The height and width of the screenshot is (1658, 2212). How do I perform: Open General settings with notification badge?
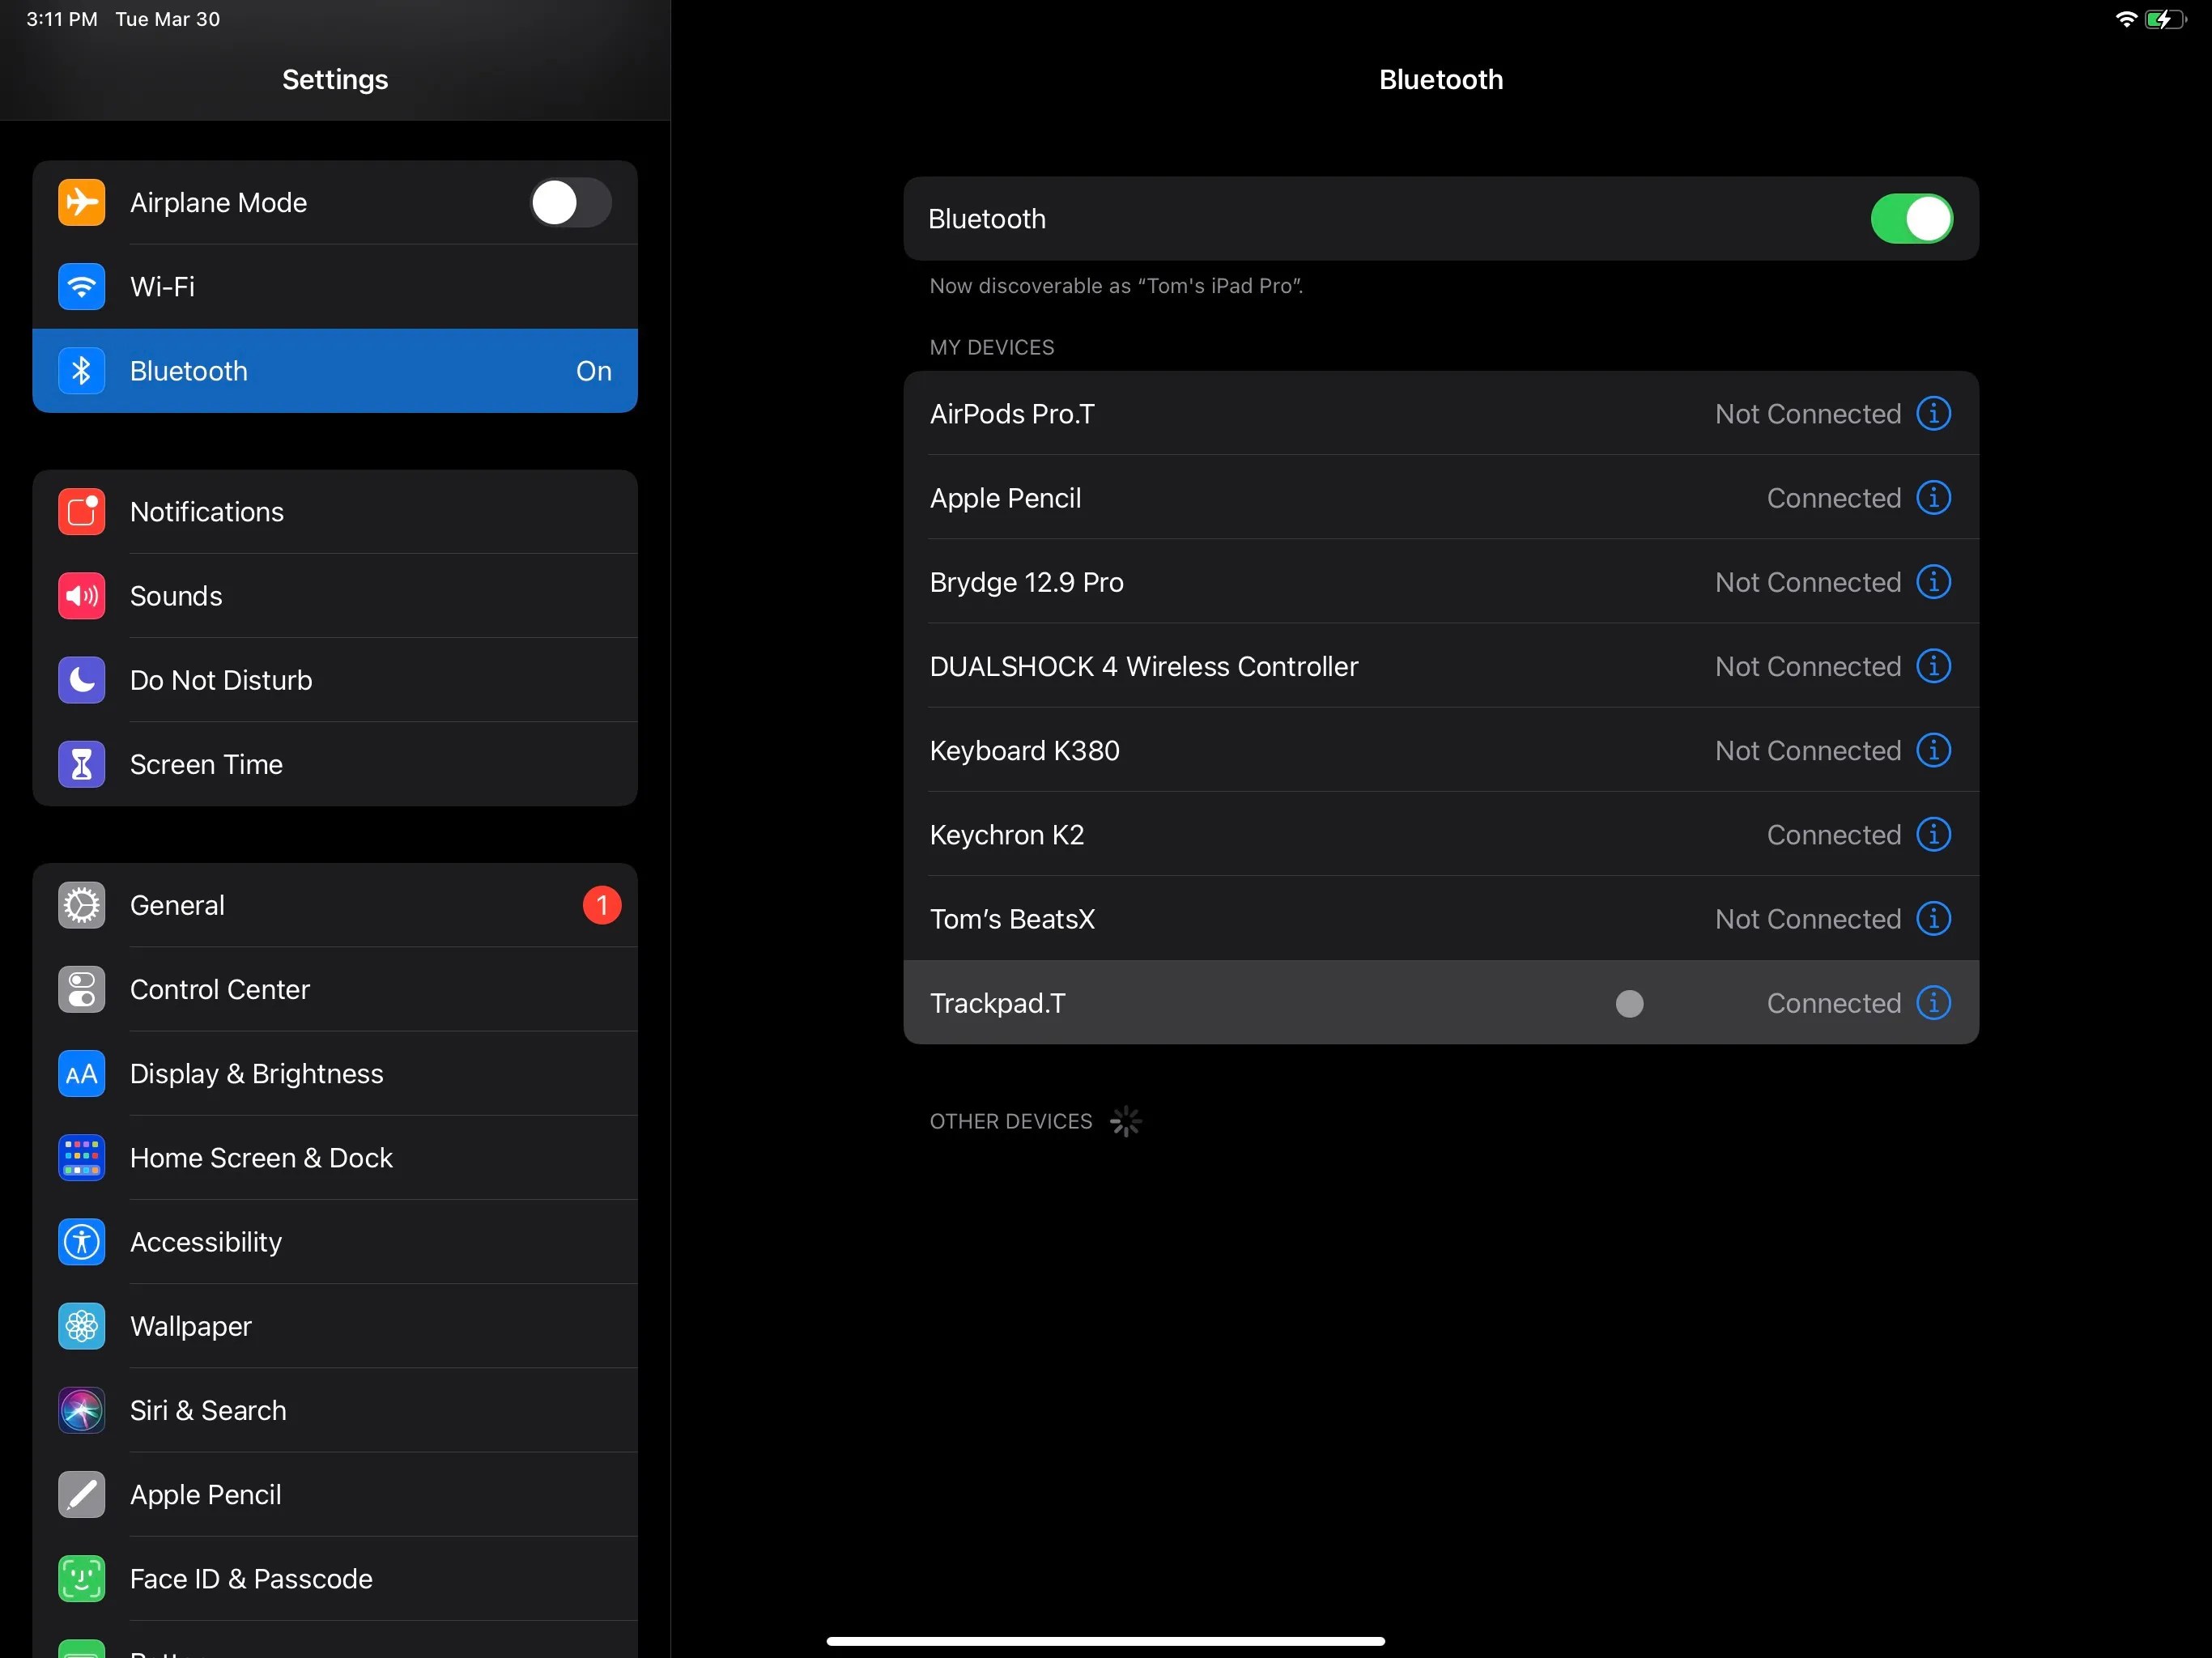coord(177,904)
